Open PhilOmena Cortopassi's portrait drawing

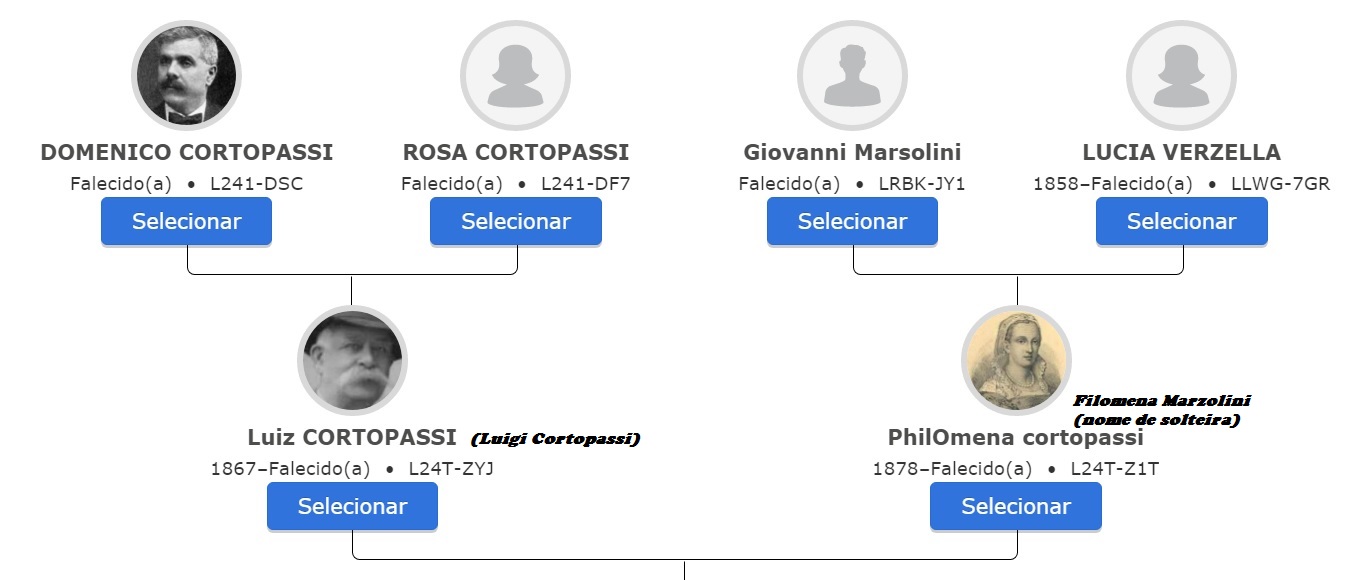coord(1016,360)
